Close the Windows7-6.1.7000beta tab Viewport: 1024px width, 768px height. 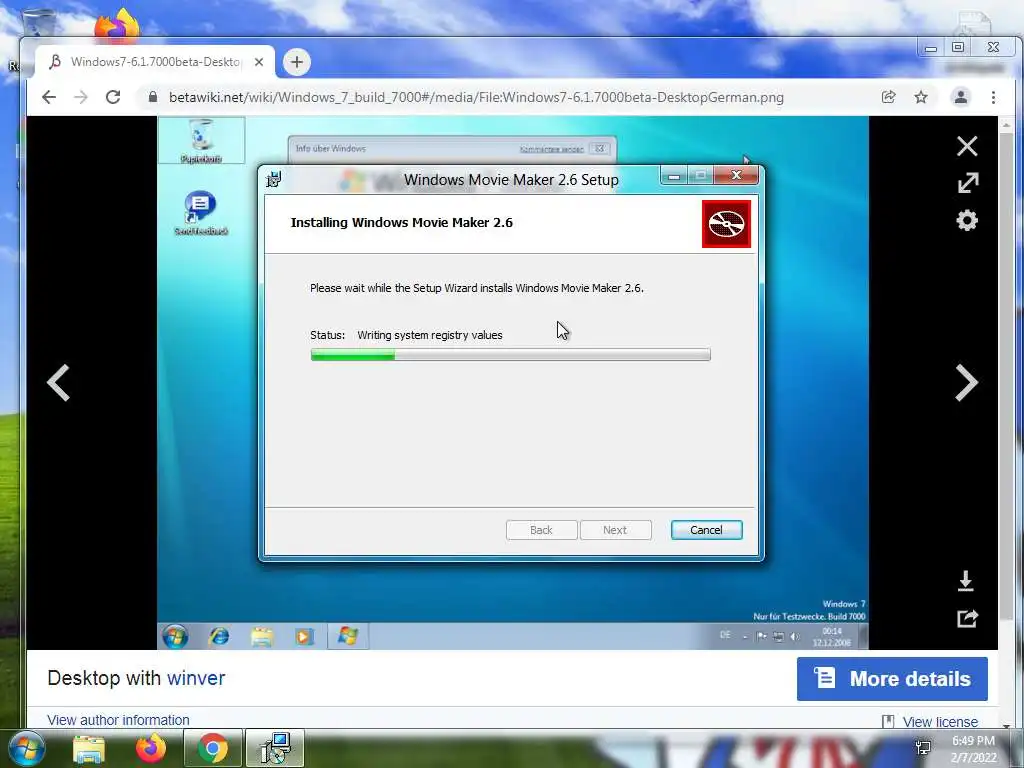pos(259,62)
